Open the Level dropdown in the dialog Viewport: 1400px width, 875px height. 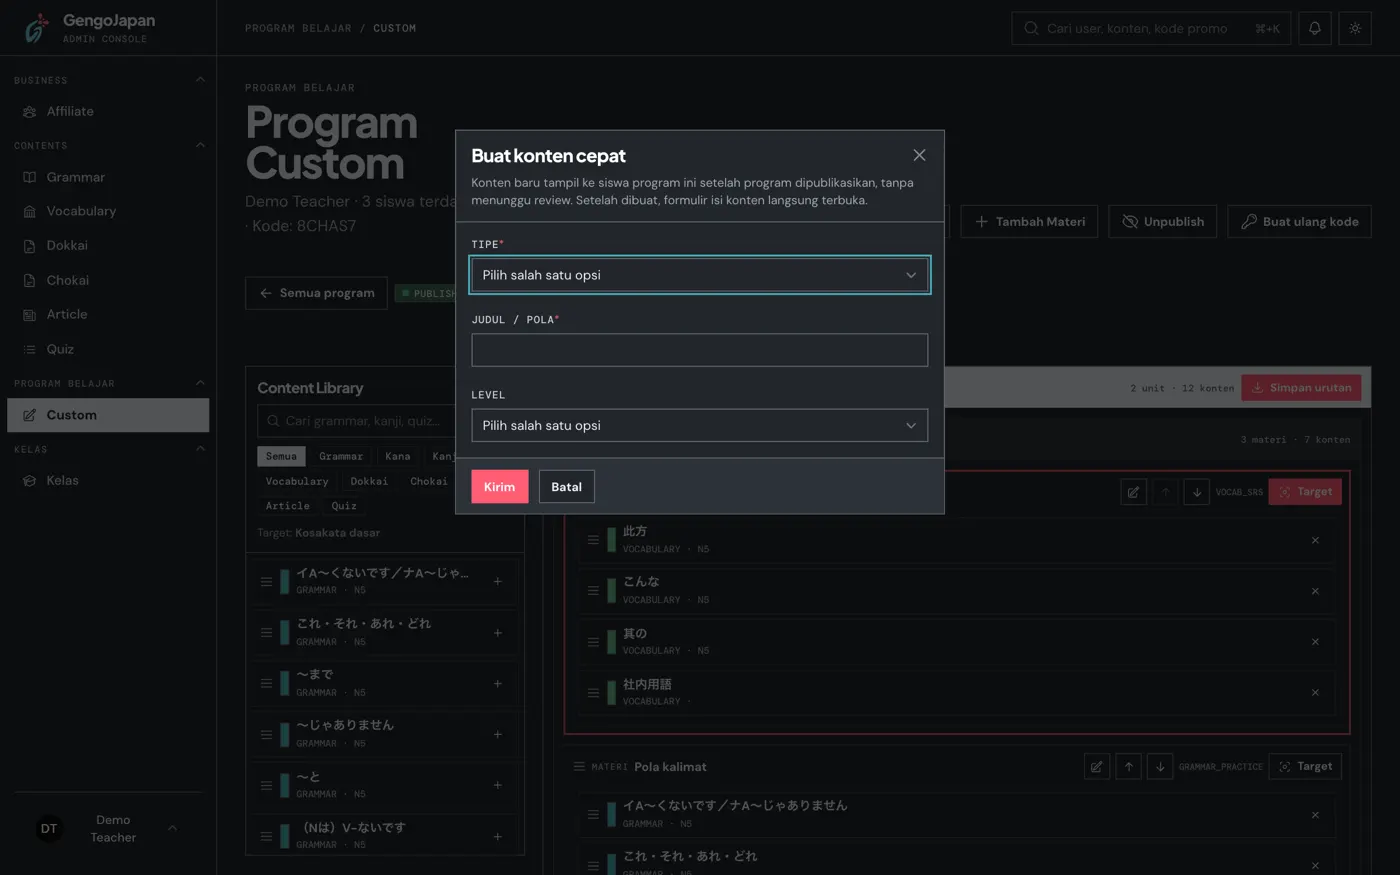point(699,425)
